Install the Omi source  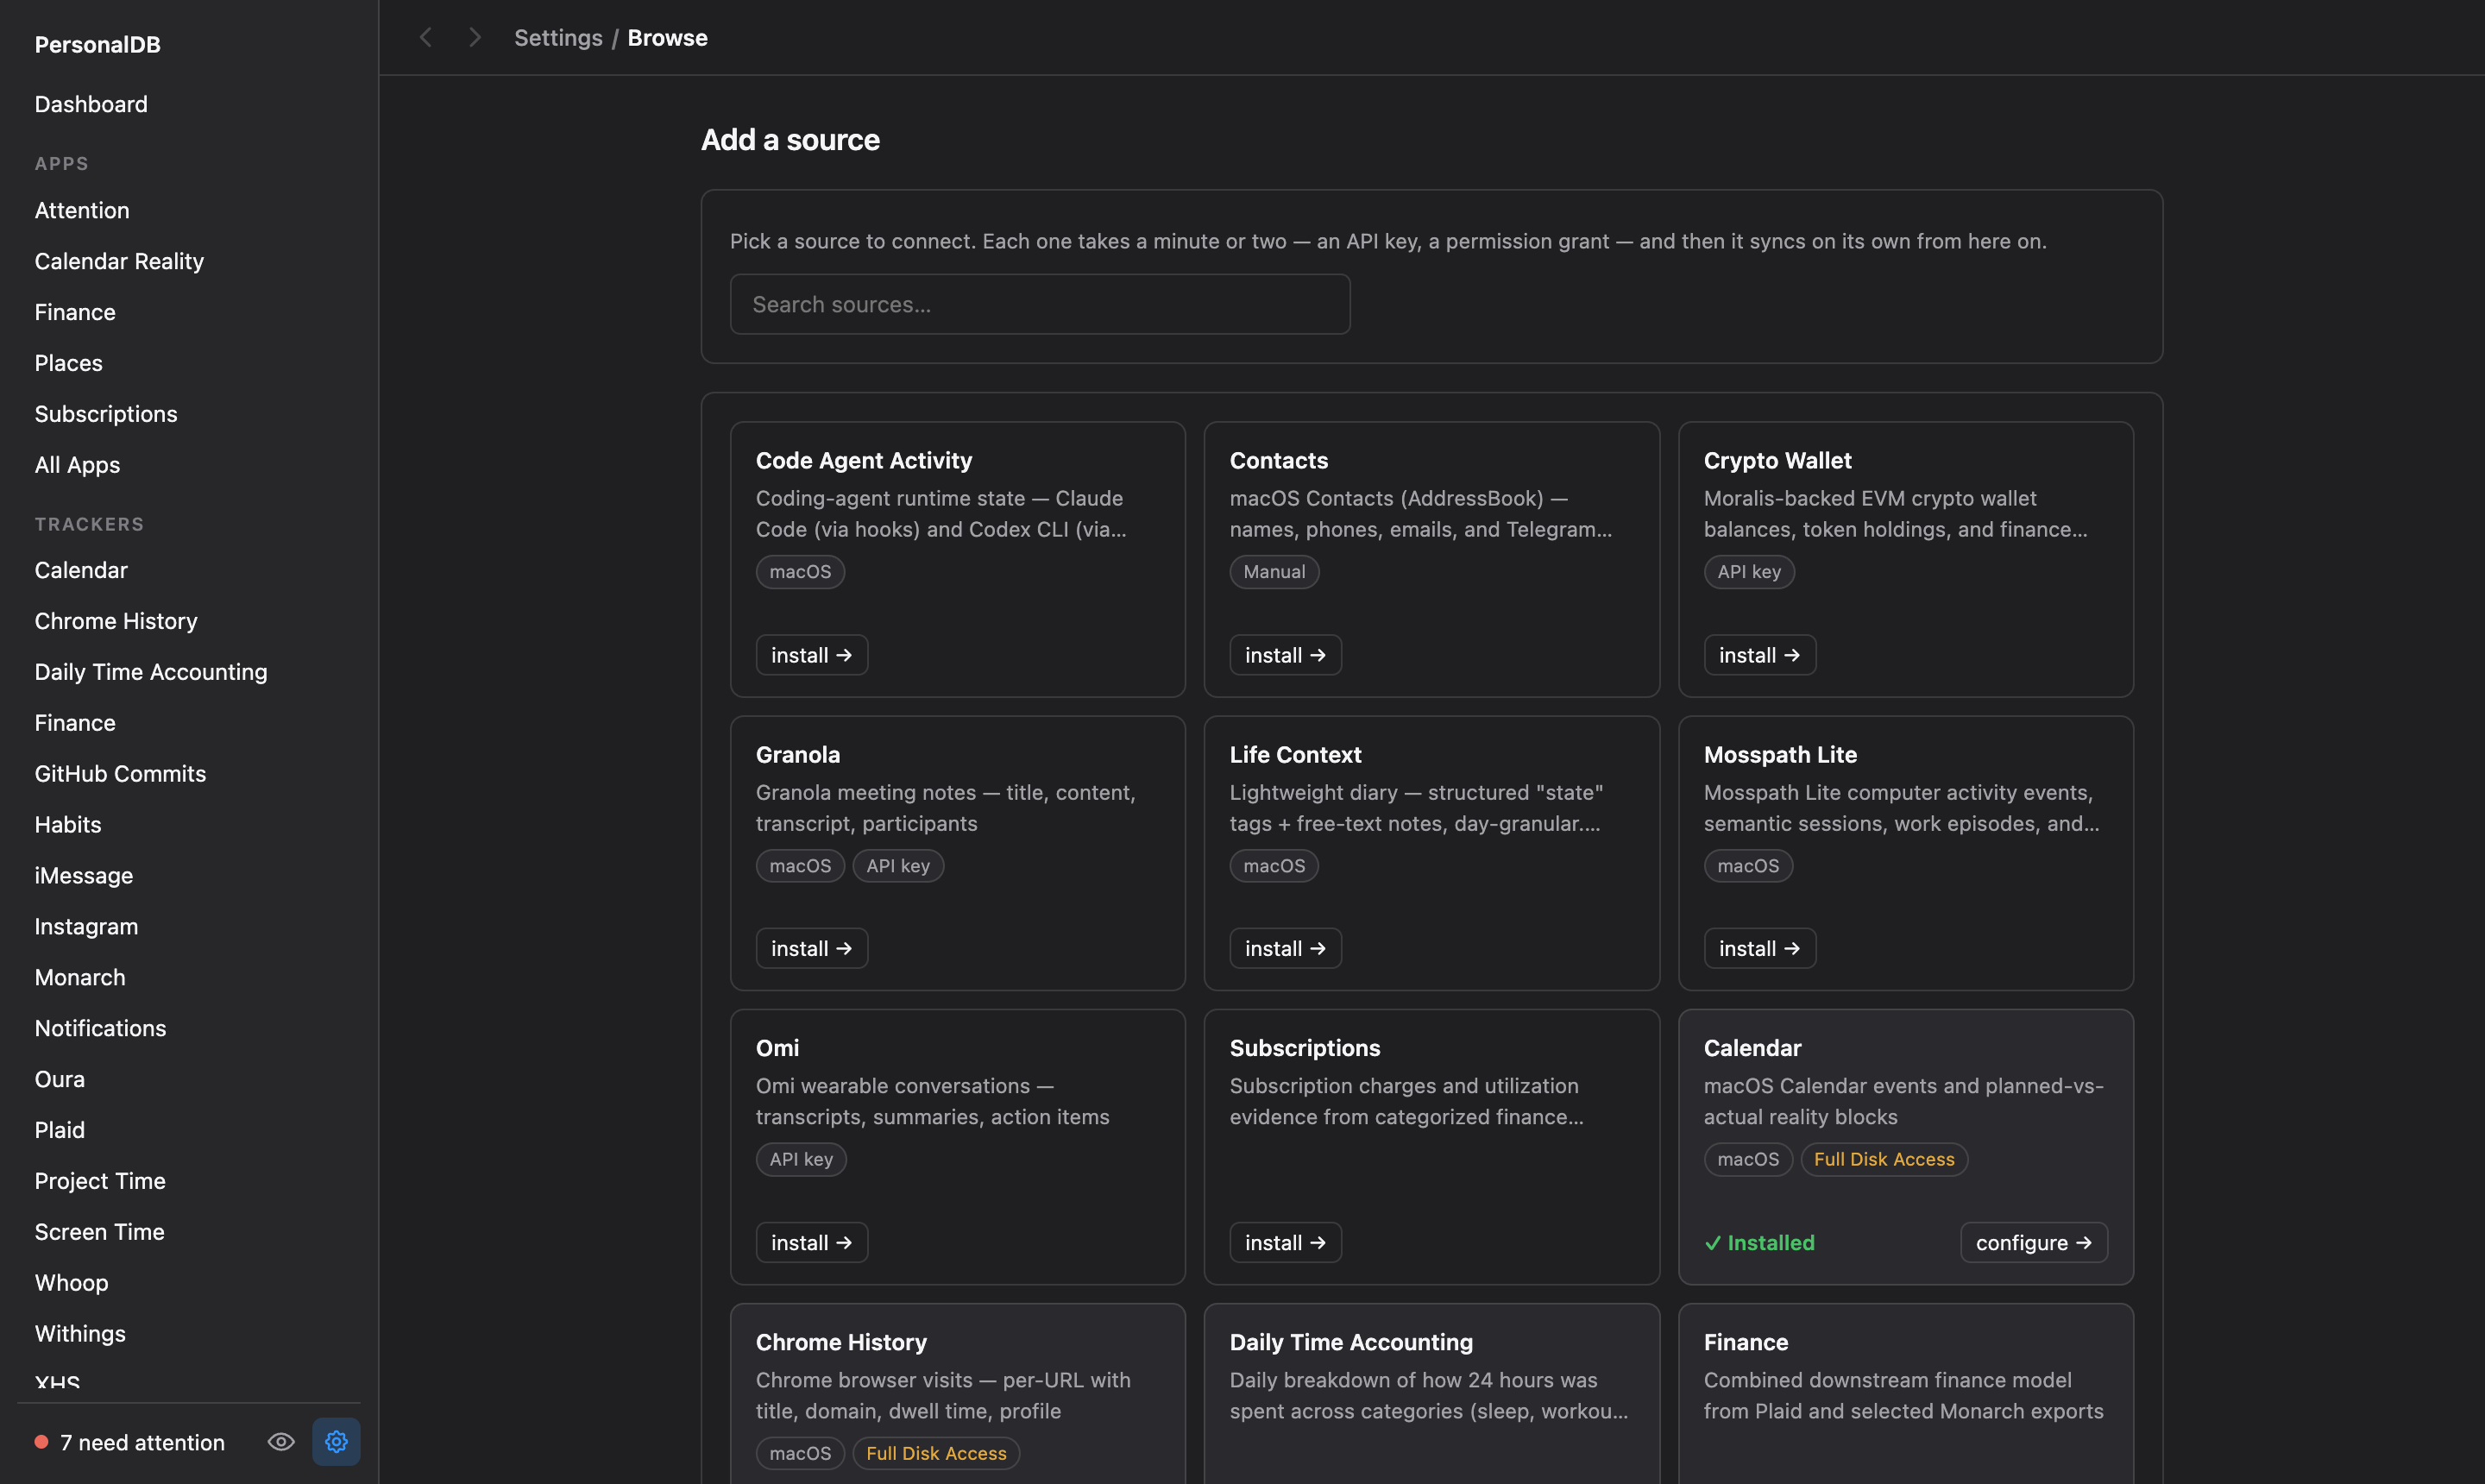(x=812, y=1242)
